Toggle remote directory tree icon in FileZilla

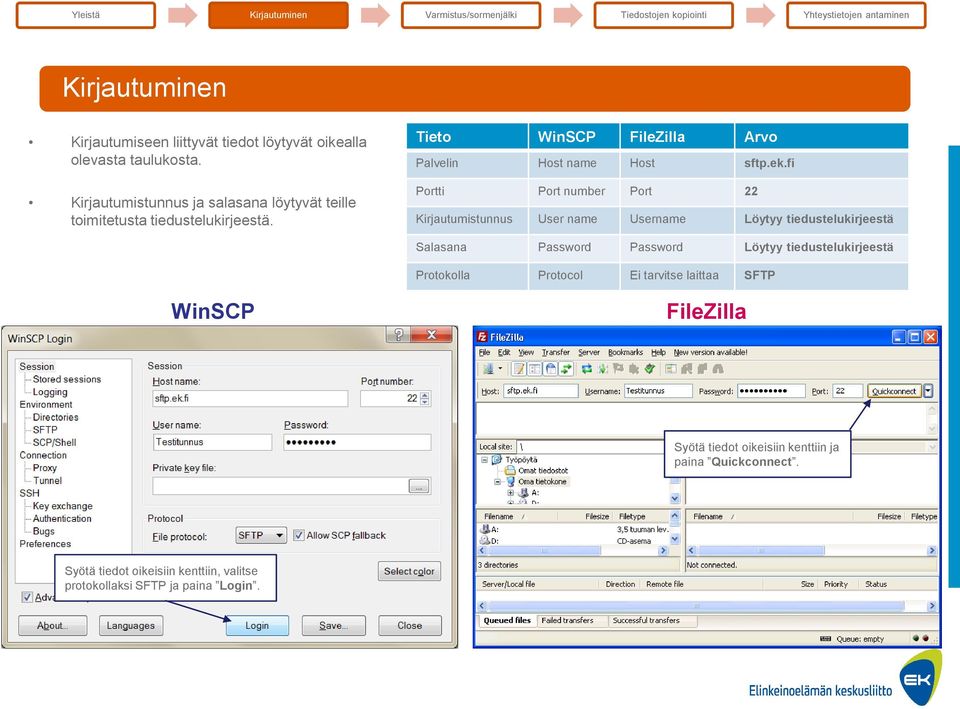pos(551,369)
